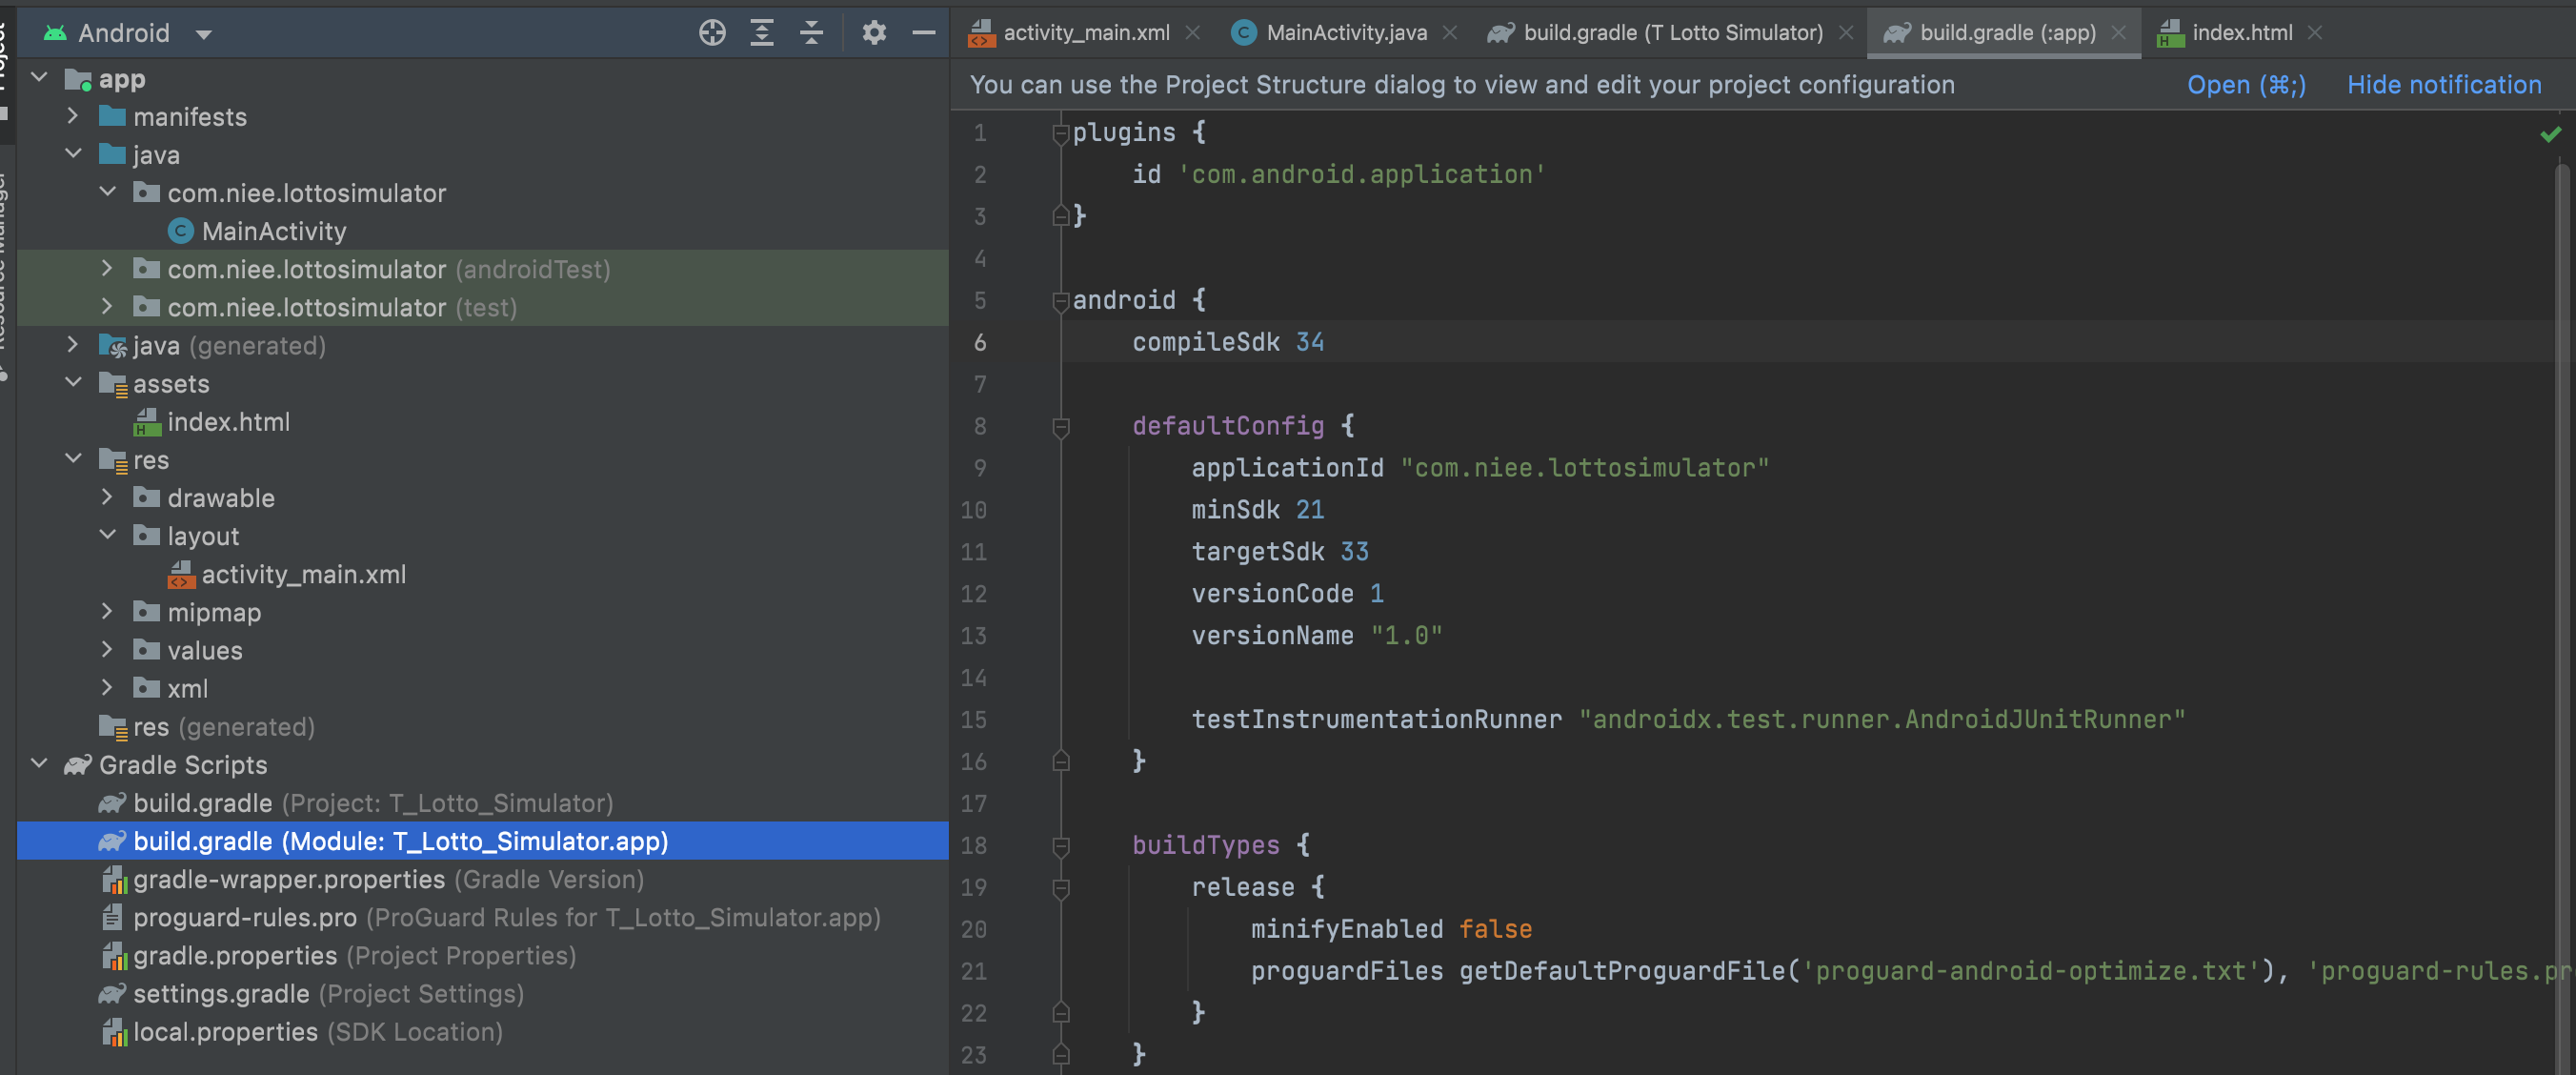Select the MainActivity class icon in tree

[x=180, y=231]
